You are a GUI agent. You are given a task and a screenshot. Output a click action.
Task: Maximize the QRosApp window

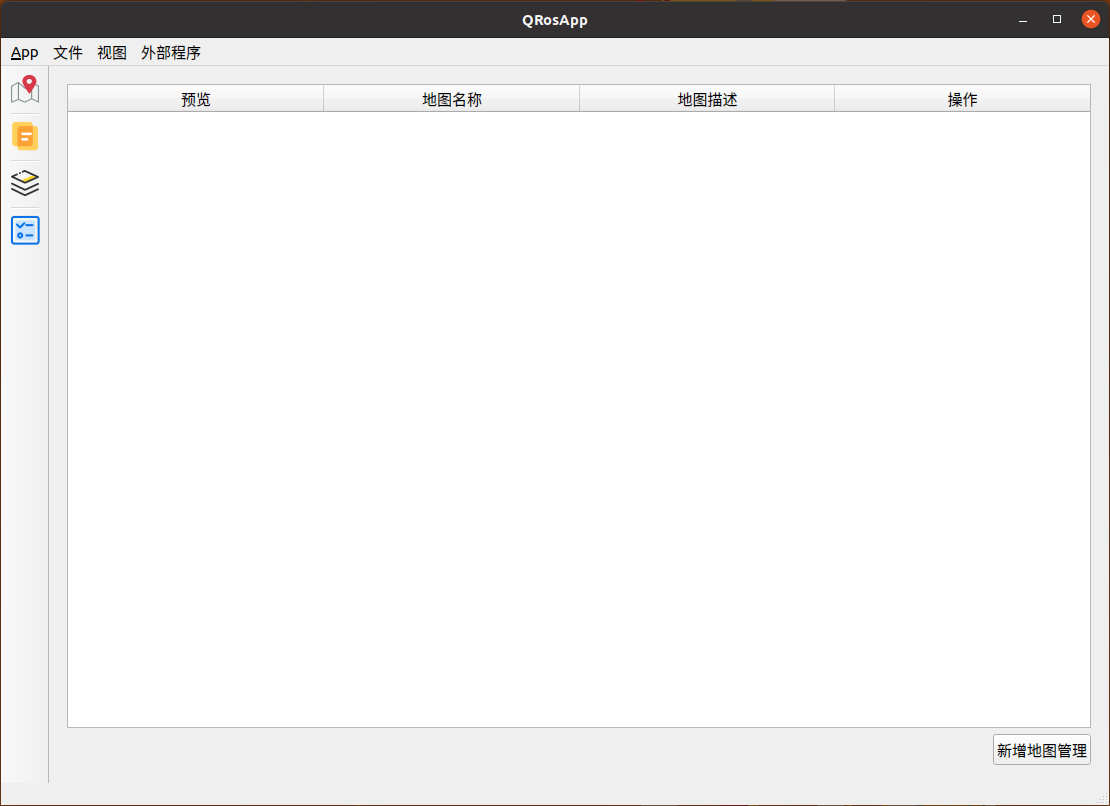(1057, 20)
